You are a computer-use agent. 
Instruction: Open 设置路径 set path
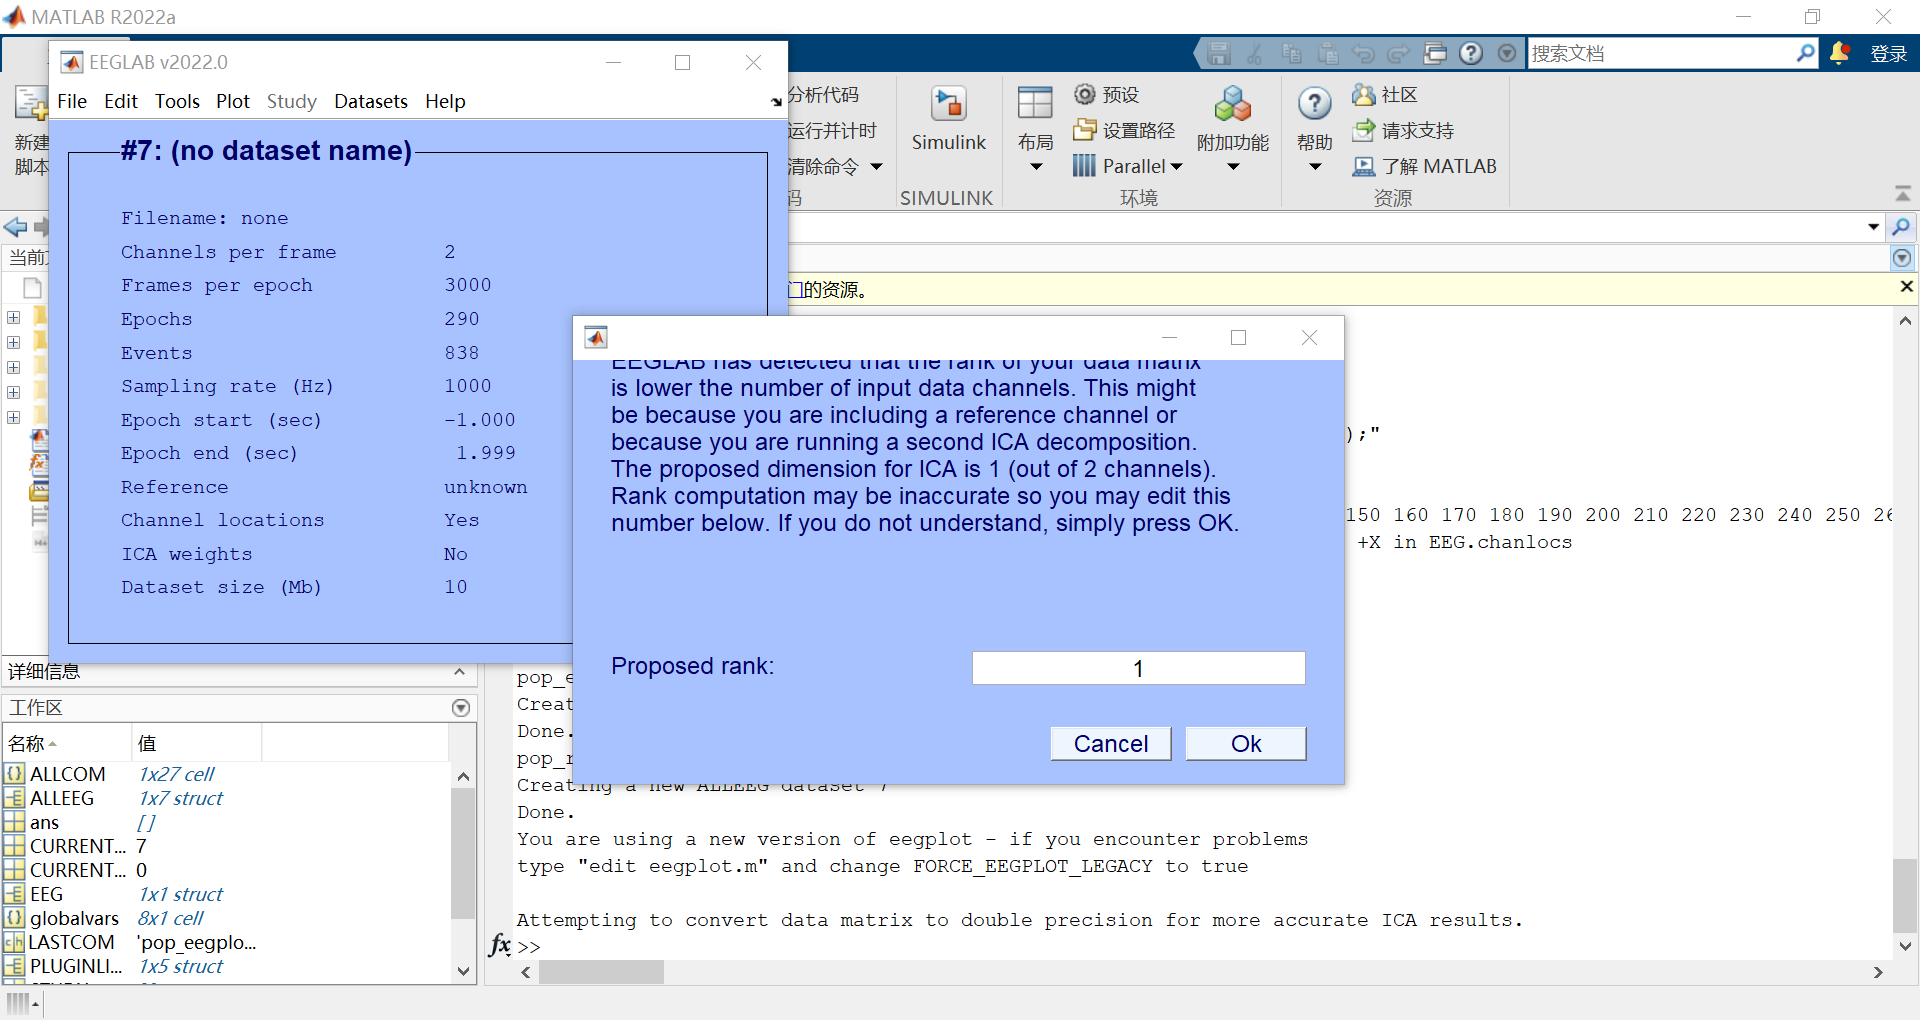(1124, 130)
